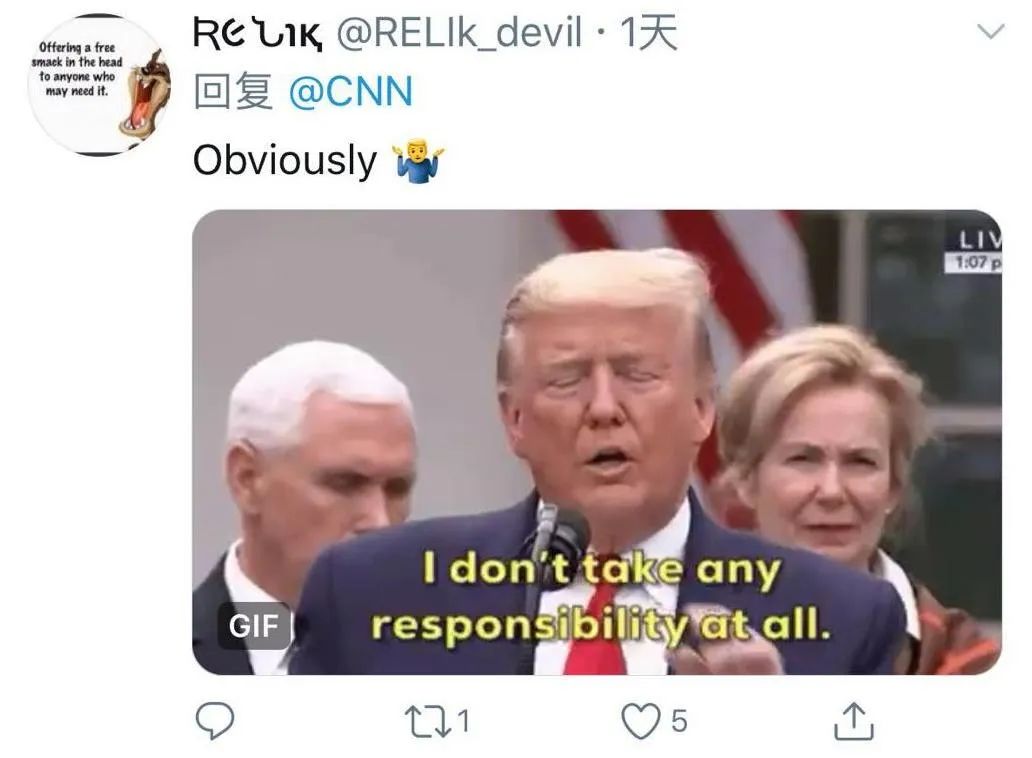Tap the GIF badge on the media
This screenshot has height=758, width=1032.
[x=254, y=625]
